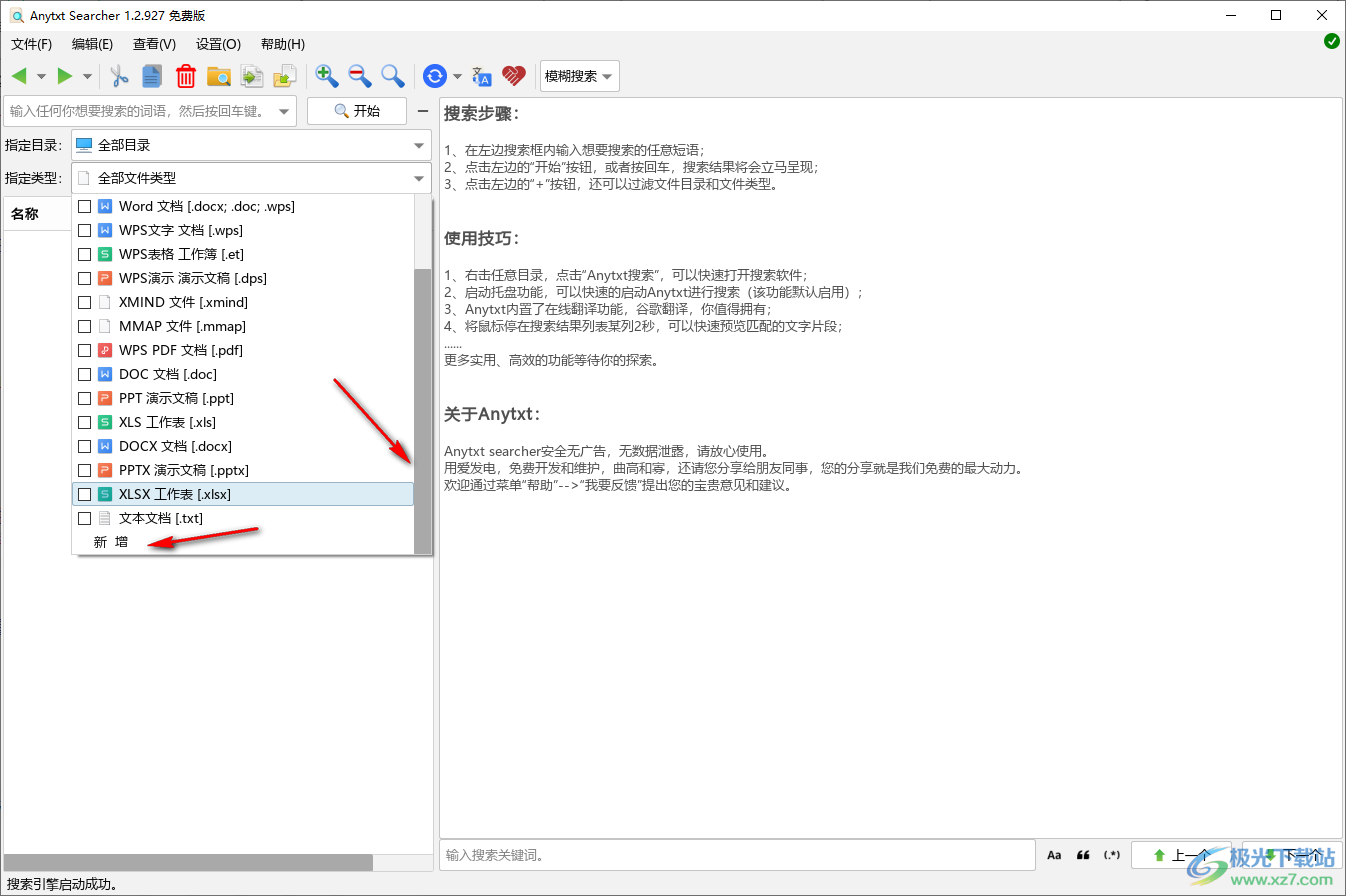Open the 文件(F) menu

pyautogui.click(x=32, y=44)
